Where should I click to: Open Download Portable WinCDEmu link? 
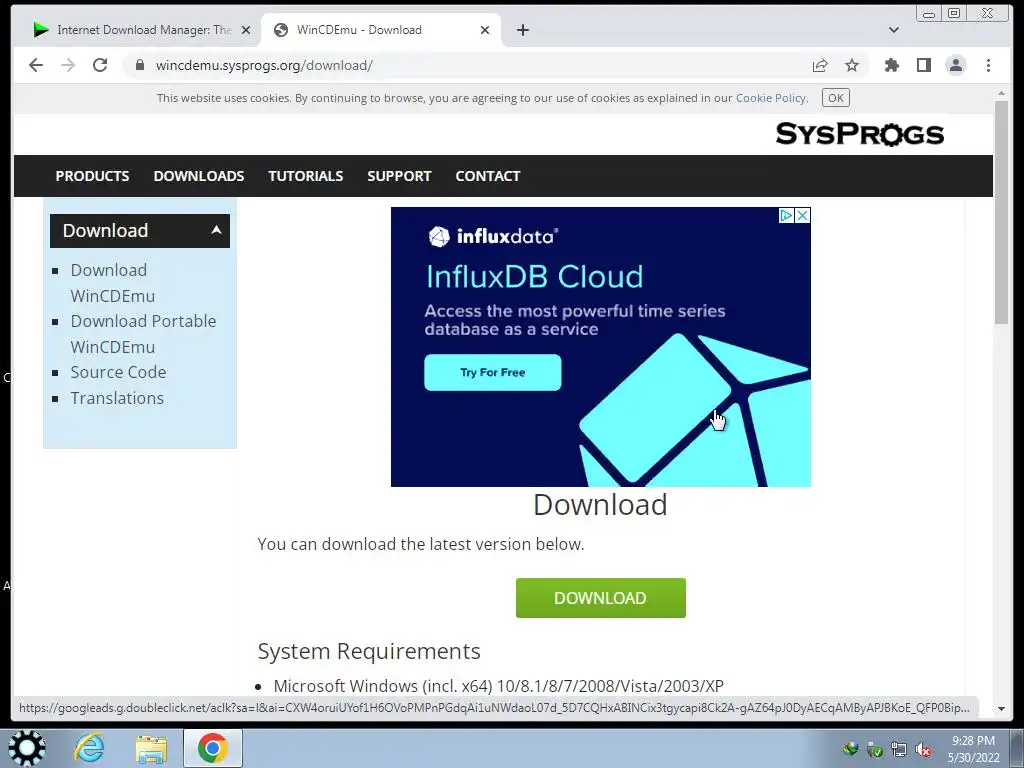point(143,334)
